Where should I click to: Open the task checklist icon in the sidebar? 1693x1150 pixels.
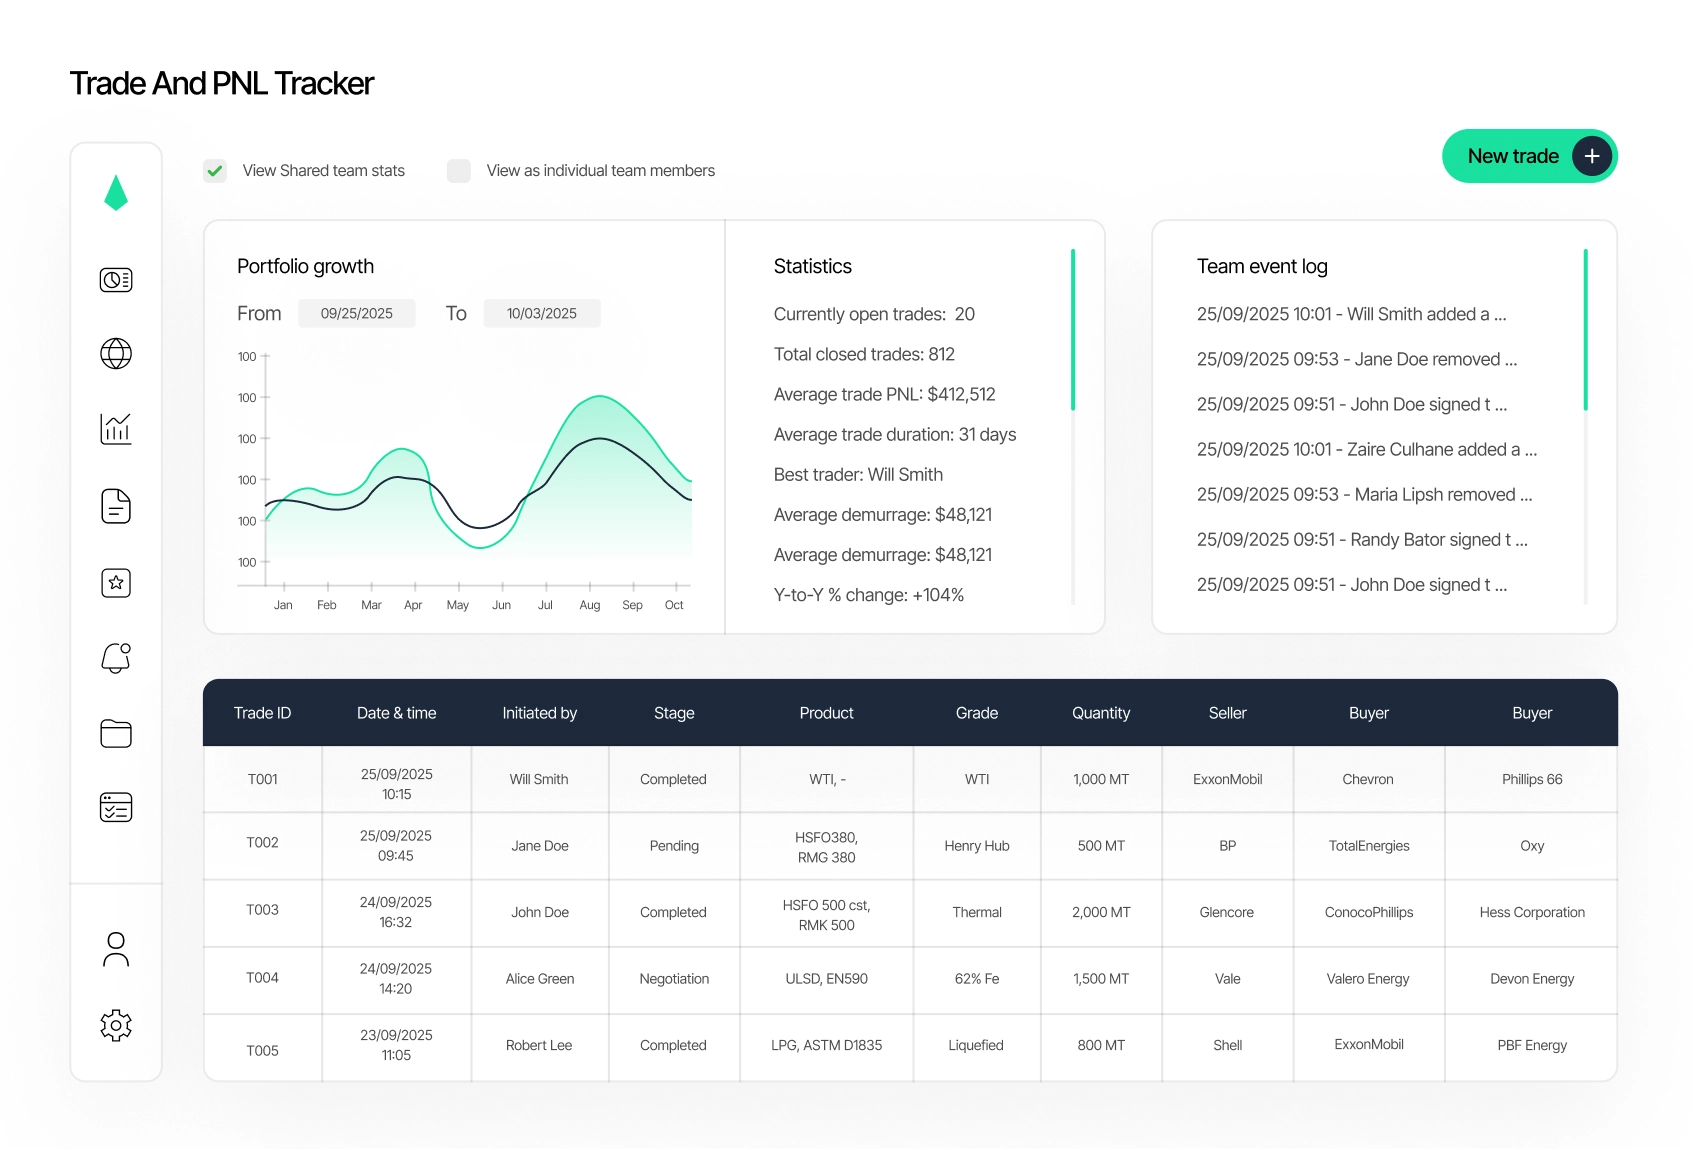(116, 807)
